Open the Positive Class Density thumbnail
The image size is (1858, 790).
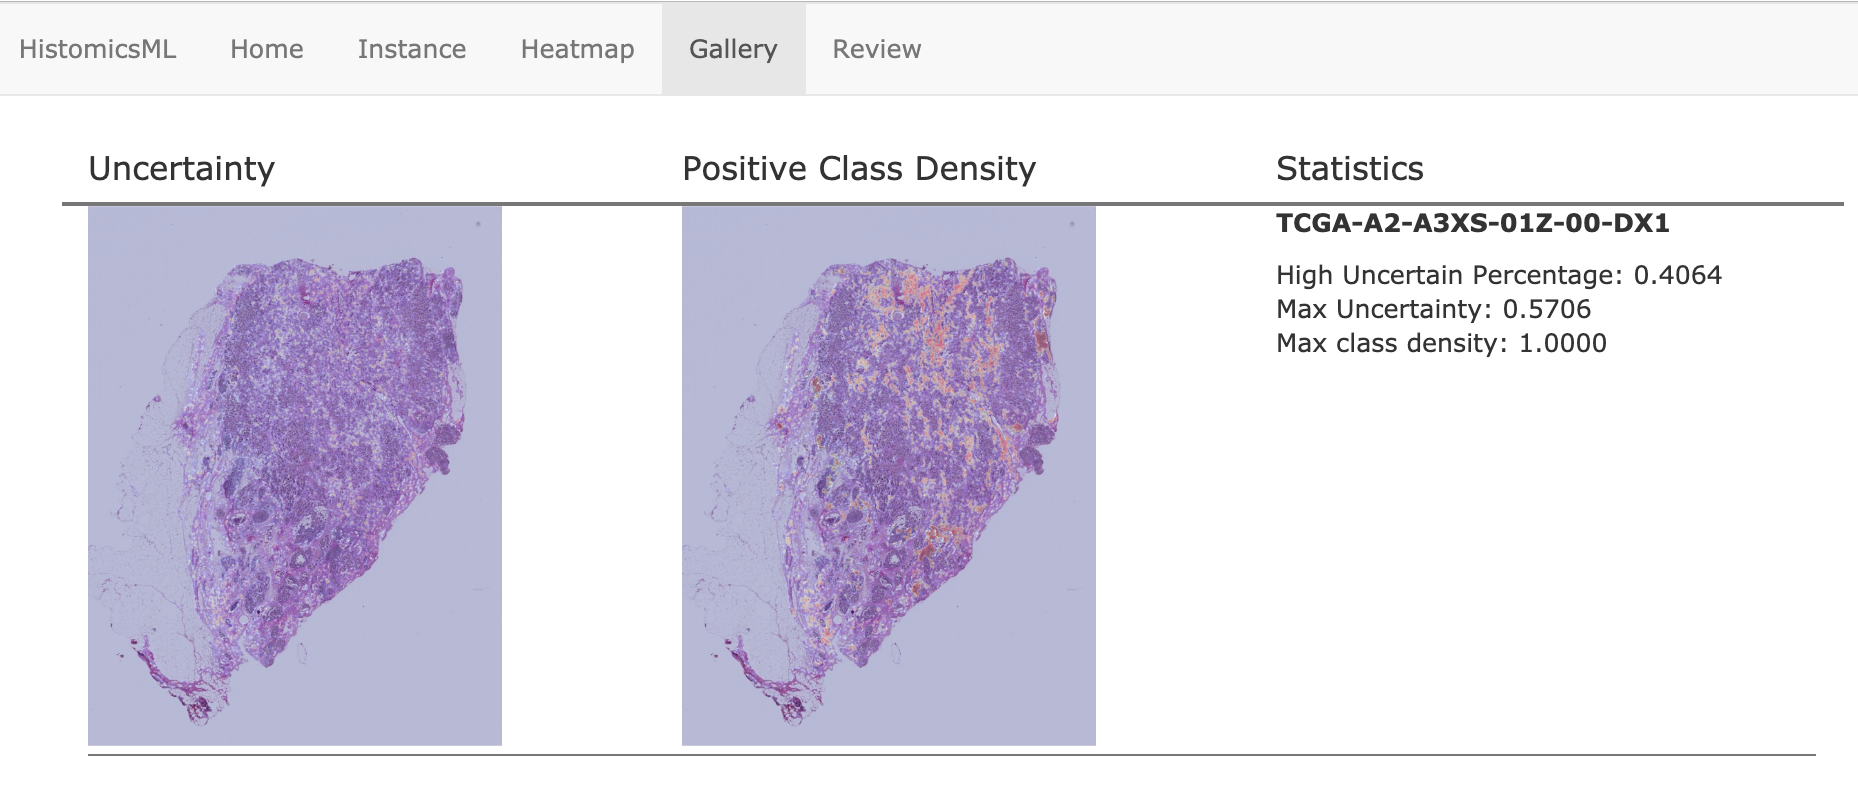tap(889, 475)
